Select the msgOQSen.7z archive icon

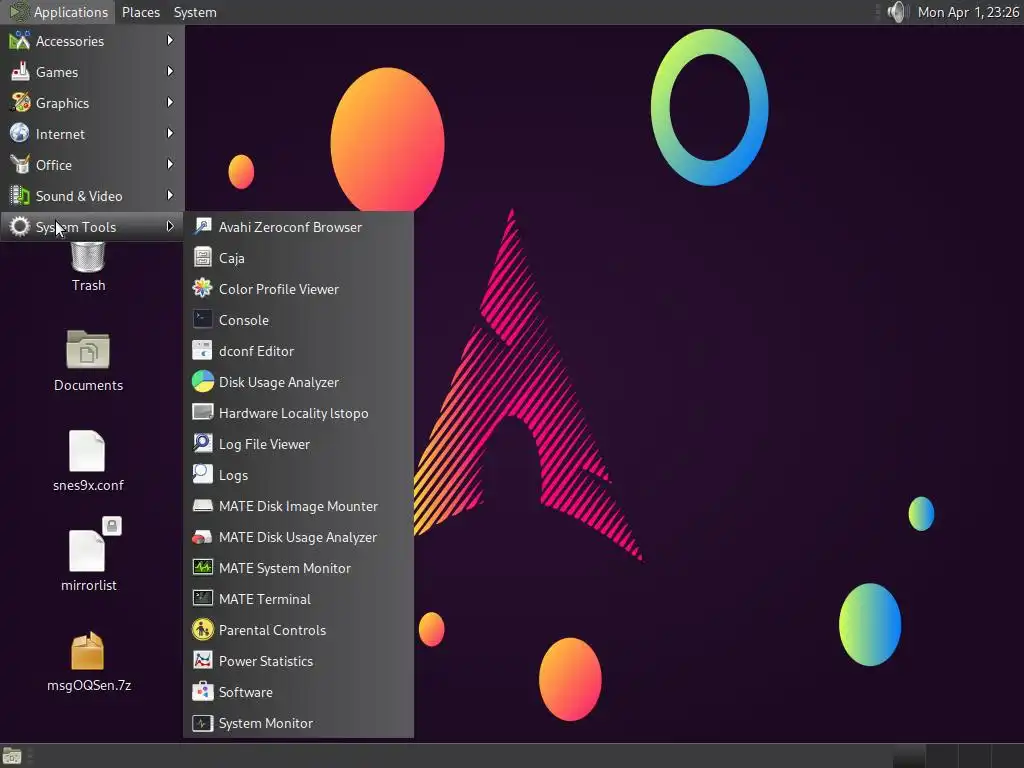pyautogui.click(x=87, y=651)
